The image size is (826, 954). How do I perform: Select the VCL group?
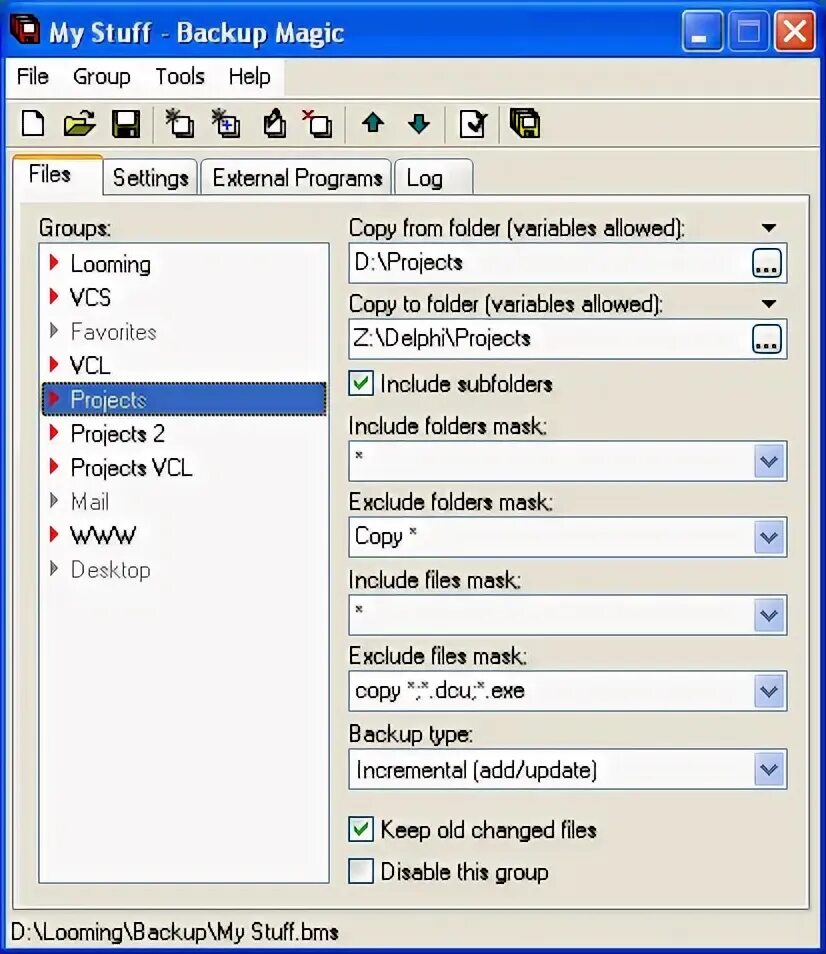184,366
